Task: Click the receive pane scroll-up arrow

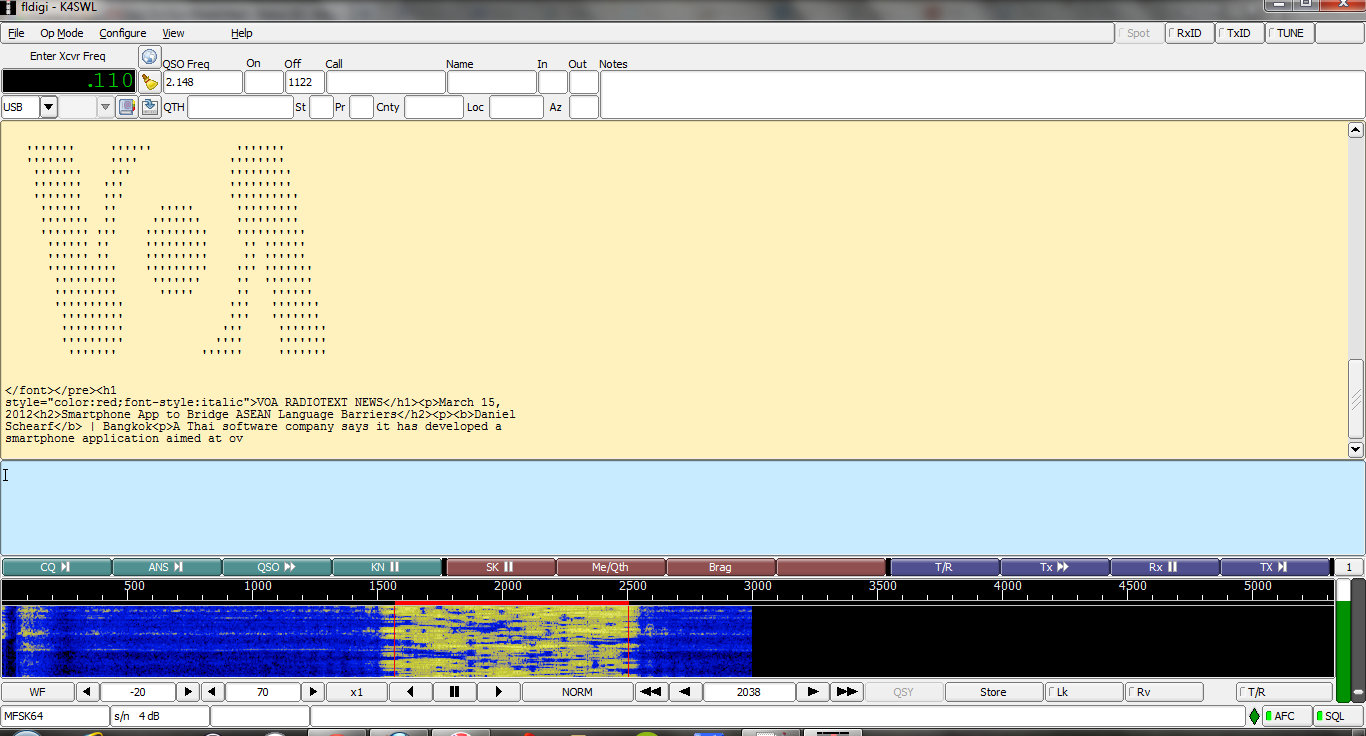Action: point(1356,130)
